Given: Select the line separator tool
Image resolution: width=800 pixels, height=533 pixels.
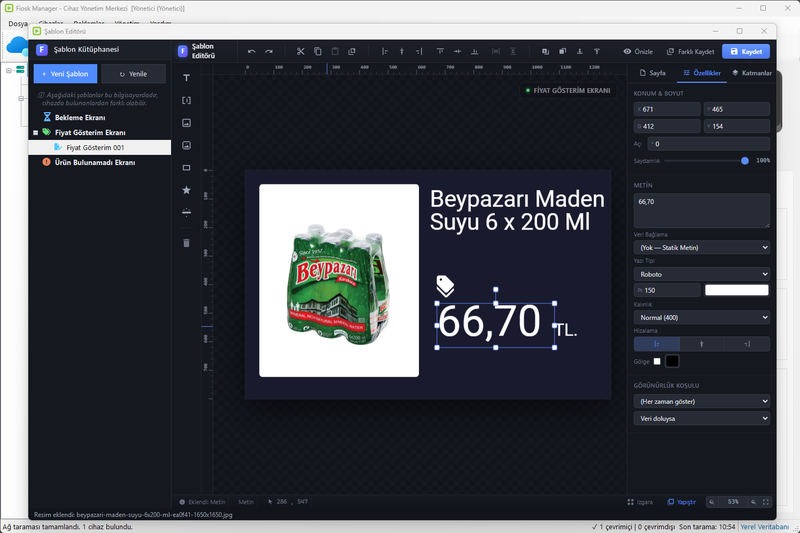Looking at the screenshot, I should pos(187,213).
